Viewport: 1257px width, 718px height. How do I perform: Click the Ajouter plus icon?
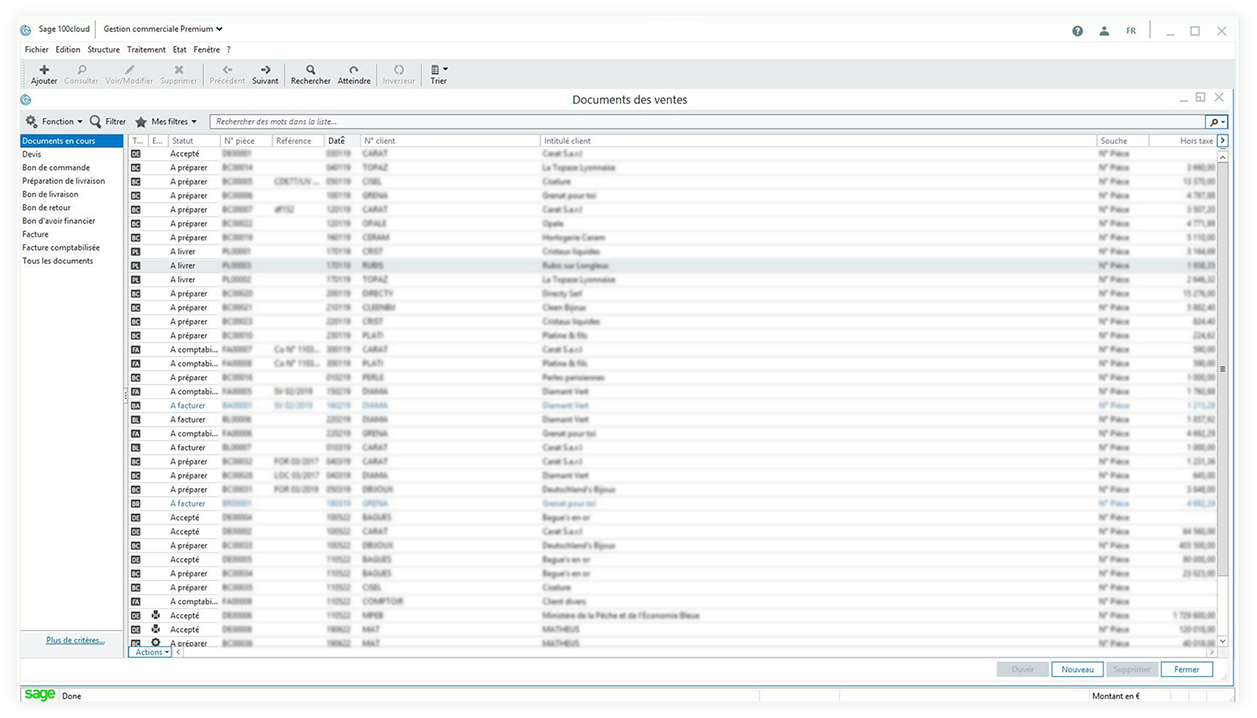[44, 70]
